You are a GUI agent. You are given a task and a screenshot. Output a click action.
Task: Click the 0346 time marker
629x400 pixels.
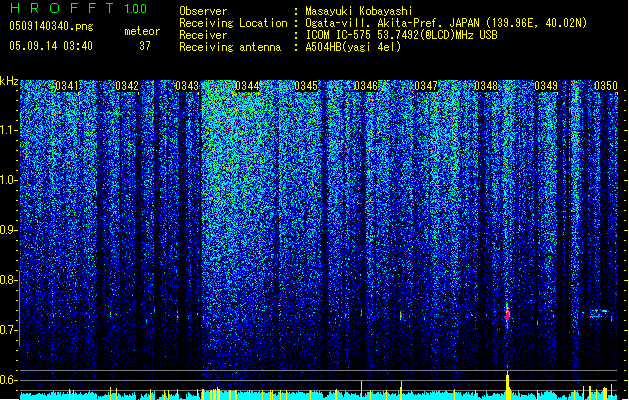coord(366,86)
